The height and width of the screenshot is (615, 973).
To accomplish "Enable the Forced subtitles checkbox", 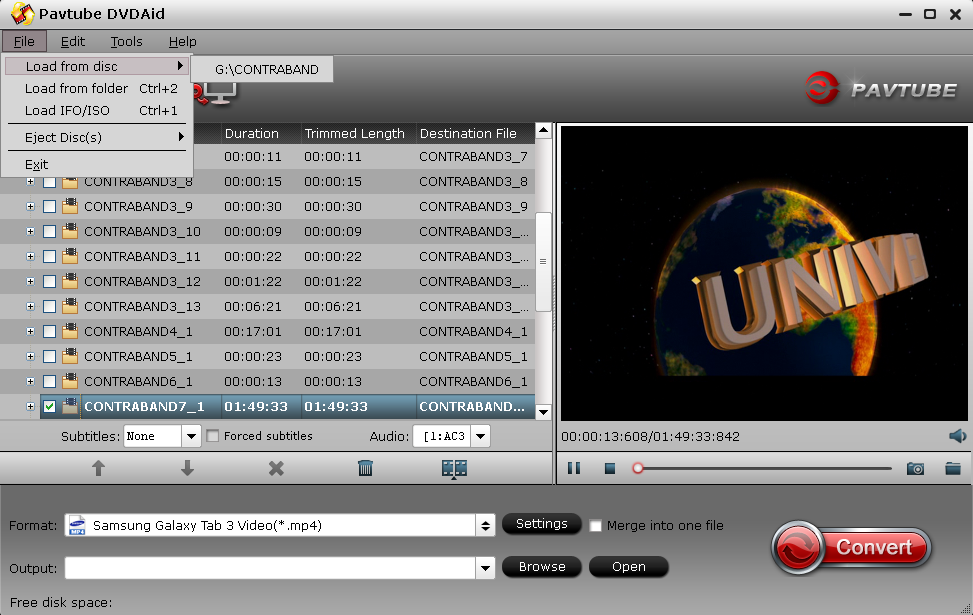I will 213,436.
